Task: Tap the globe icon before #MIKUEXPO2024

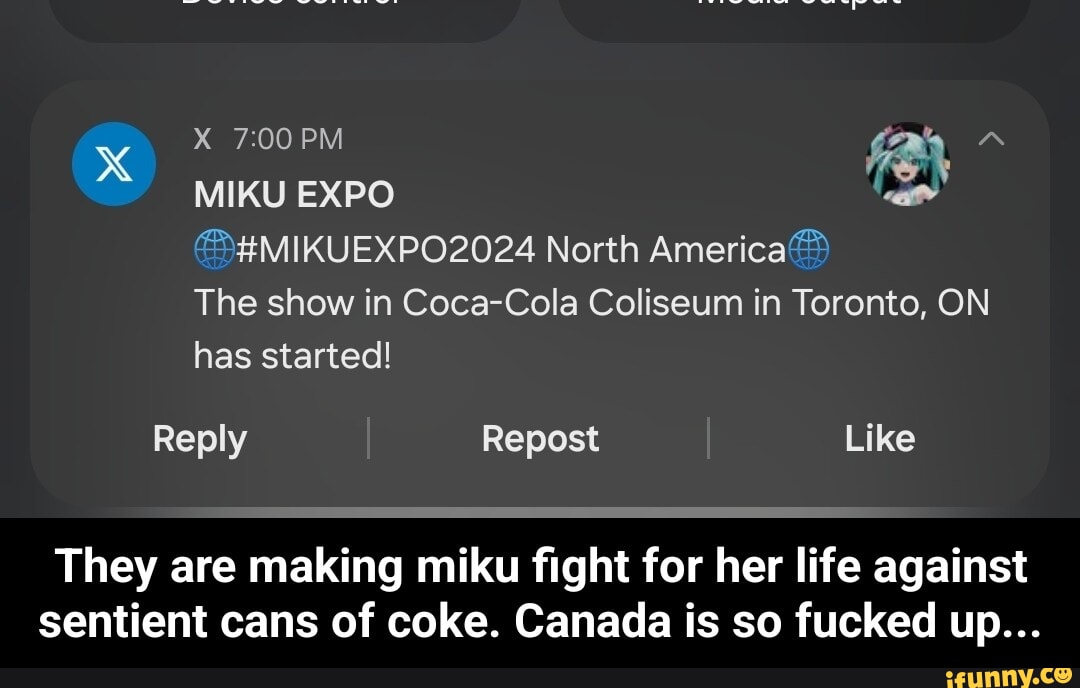Action: [x=211, y=250]
